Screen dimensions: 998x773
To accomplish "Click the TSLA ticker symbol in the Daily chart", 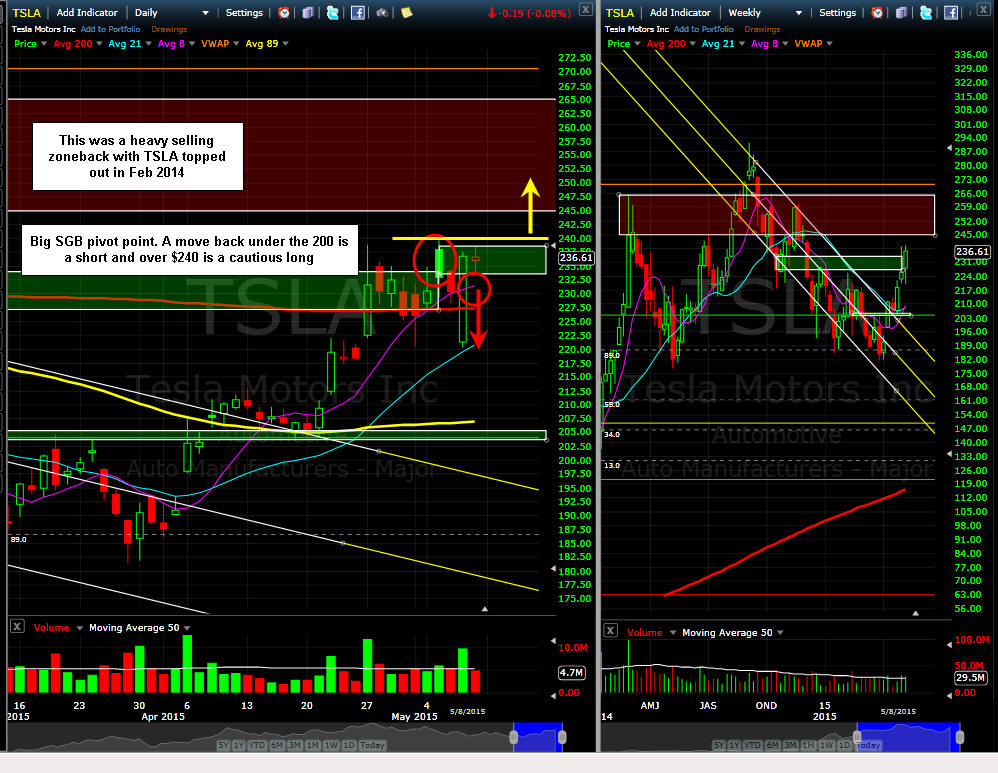I will [27, 13].
